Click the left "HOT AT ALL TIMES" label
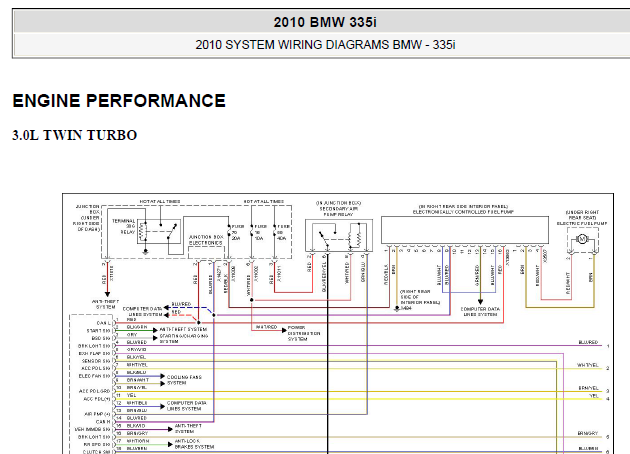The height and width of the screenshot is (454, 630). pos(160,201)
